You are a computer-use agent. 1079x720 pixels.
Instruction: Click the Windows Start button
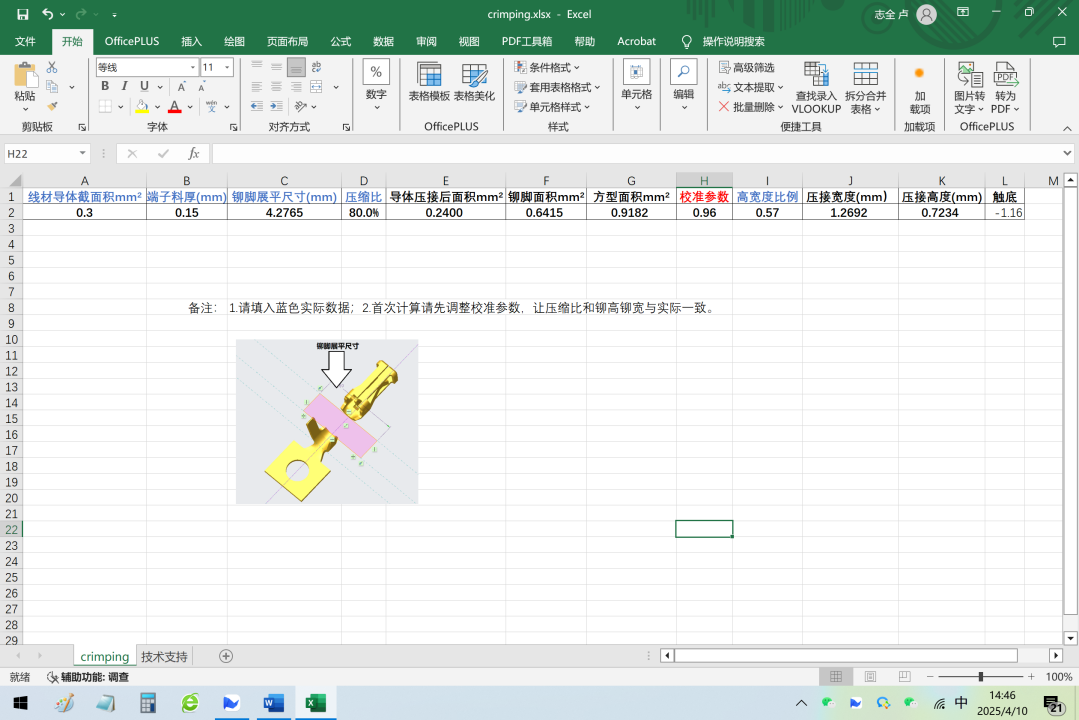coord(21,703)
